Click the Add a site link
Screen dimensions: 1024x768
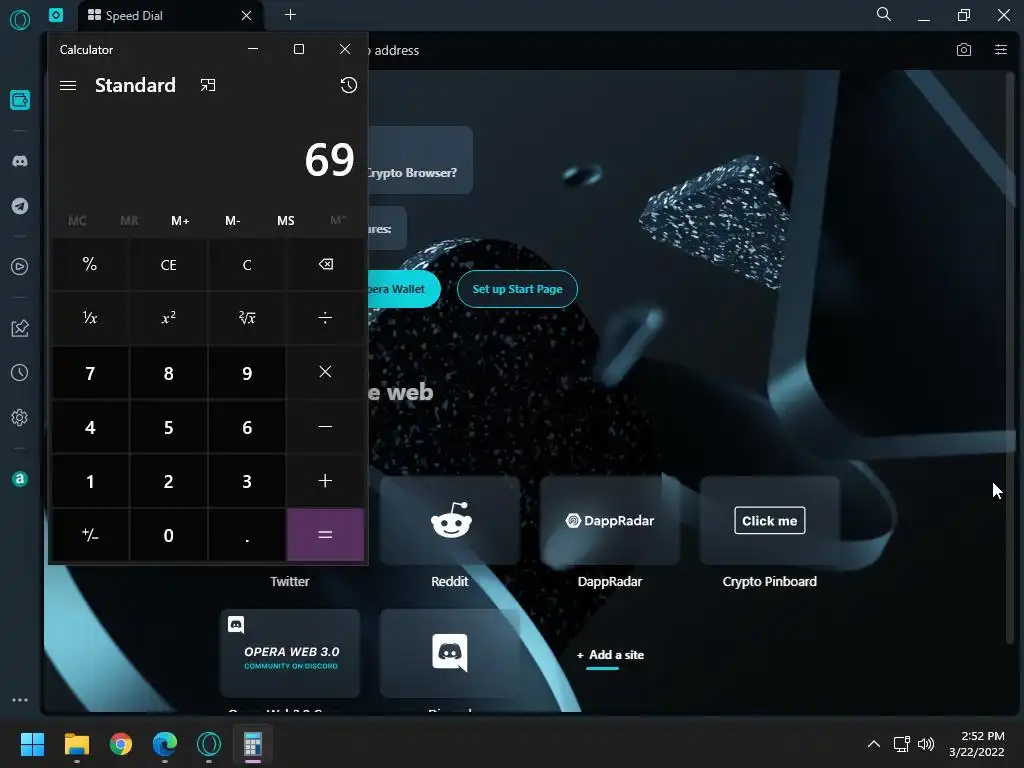pos(611,655)
